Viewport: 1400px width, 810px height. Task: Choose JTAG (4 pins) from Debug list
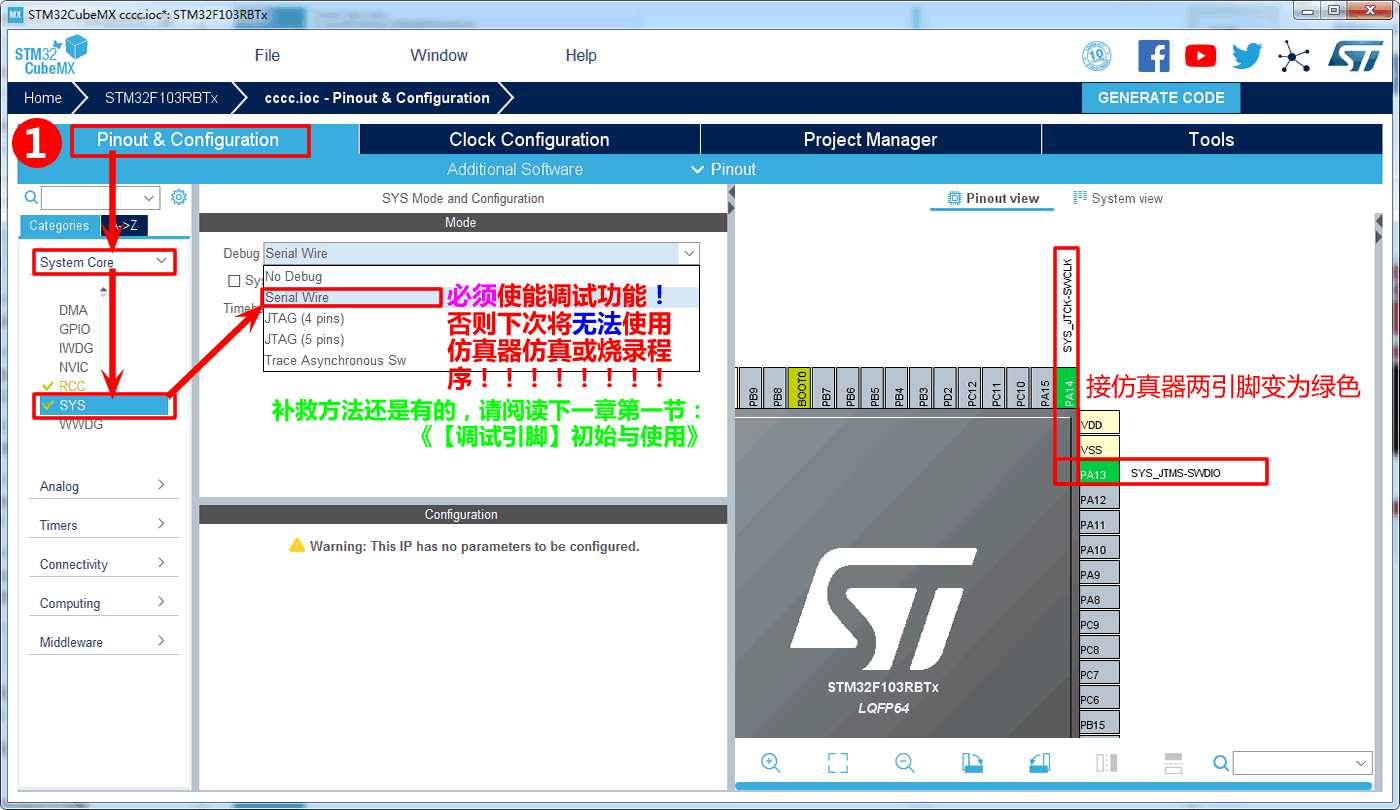point(304,318)
